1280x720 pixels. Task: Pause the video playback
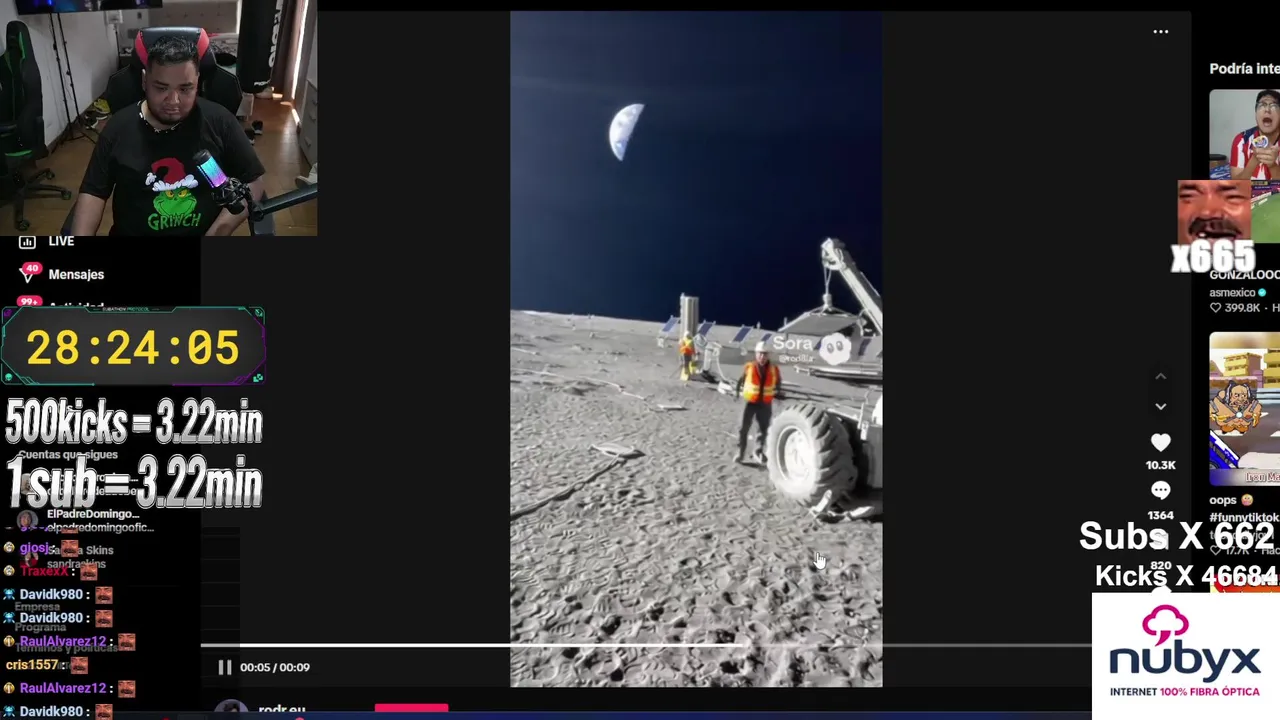pyautogui.click(x=224, y=667)
